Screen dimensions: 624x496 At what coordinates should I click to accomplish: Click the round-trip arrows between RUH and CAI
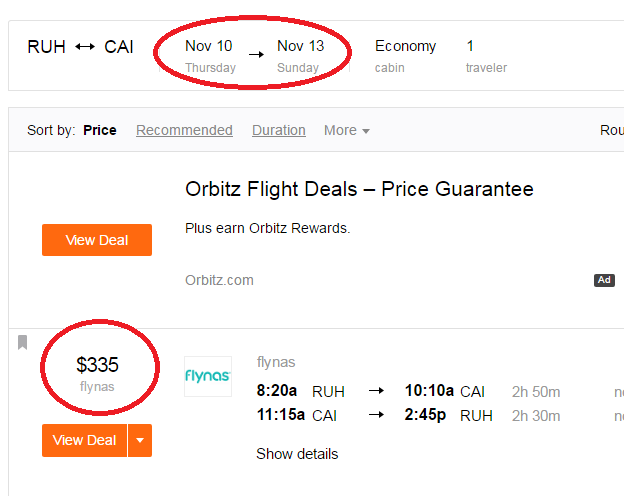(x=85, y=47)
